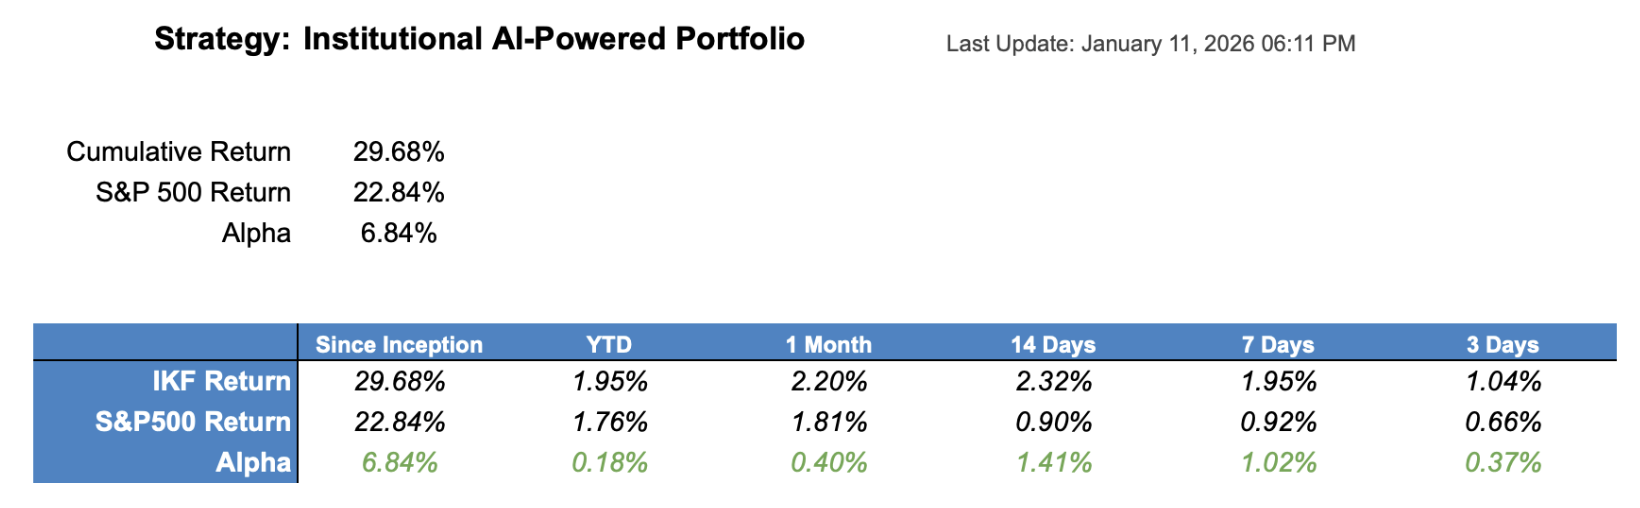Click the 7 Days column header

click(1278, 345)
